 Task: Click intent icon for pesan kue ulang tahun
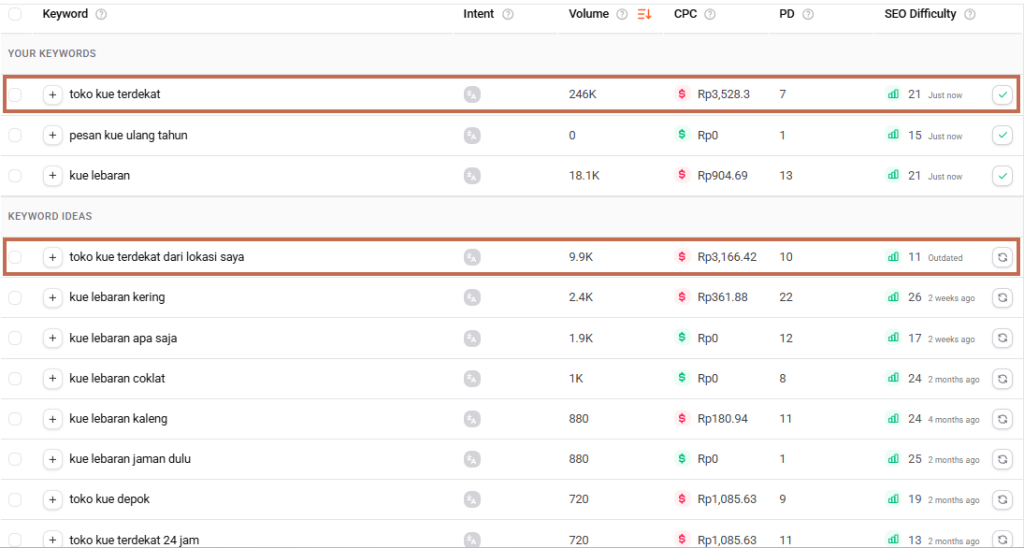pyautogui.click(x=472, y=136)
